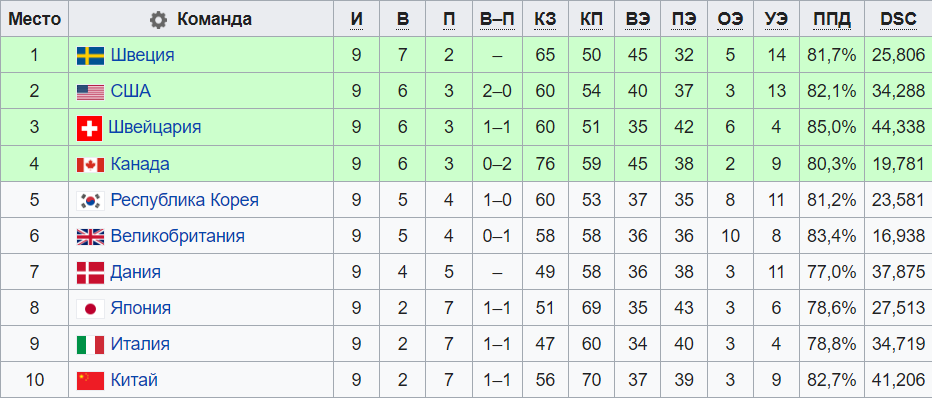This screenshot has height=400, width=932.
Task: Open the Швеция team link
Action: coord(142,56)
